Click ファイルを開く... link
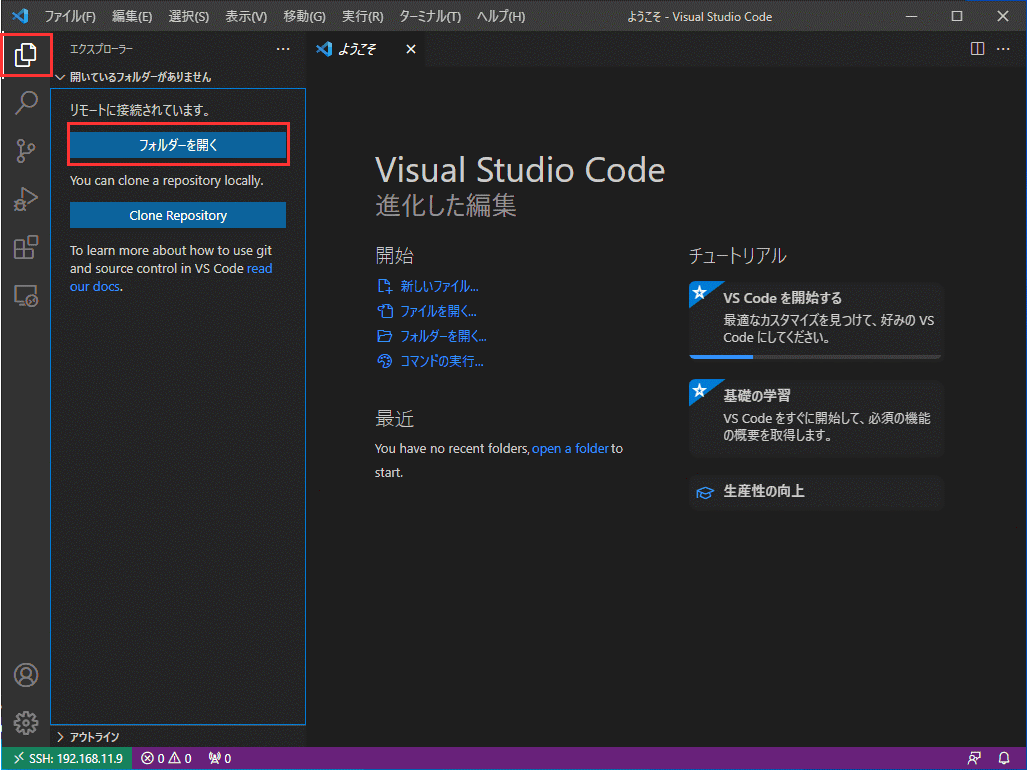 (427, 311)
